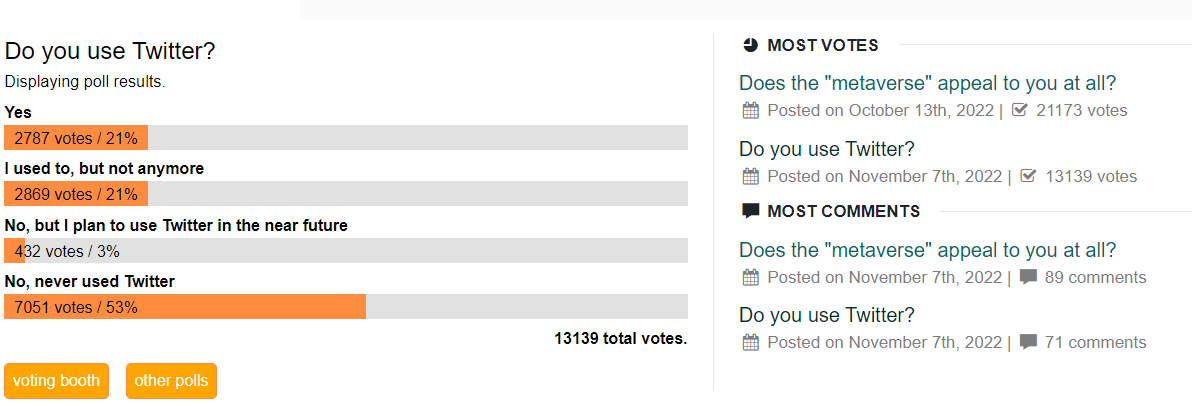Click the speech bubble icon beside Most Comments
Image resolution: width=1192 pixels, height=406 pixels.
point(750,211)
